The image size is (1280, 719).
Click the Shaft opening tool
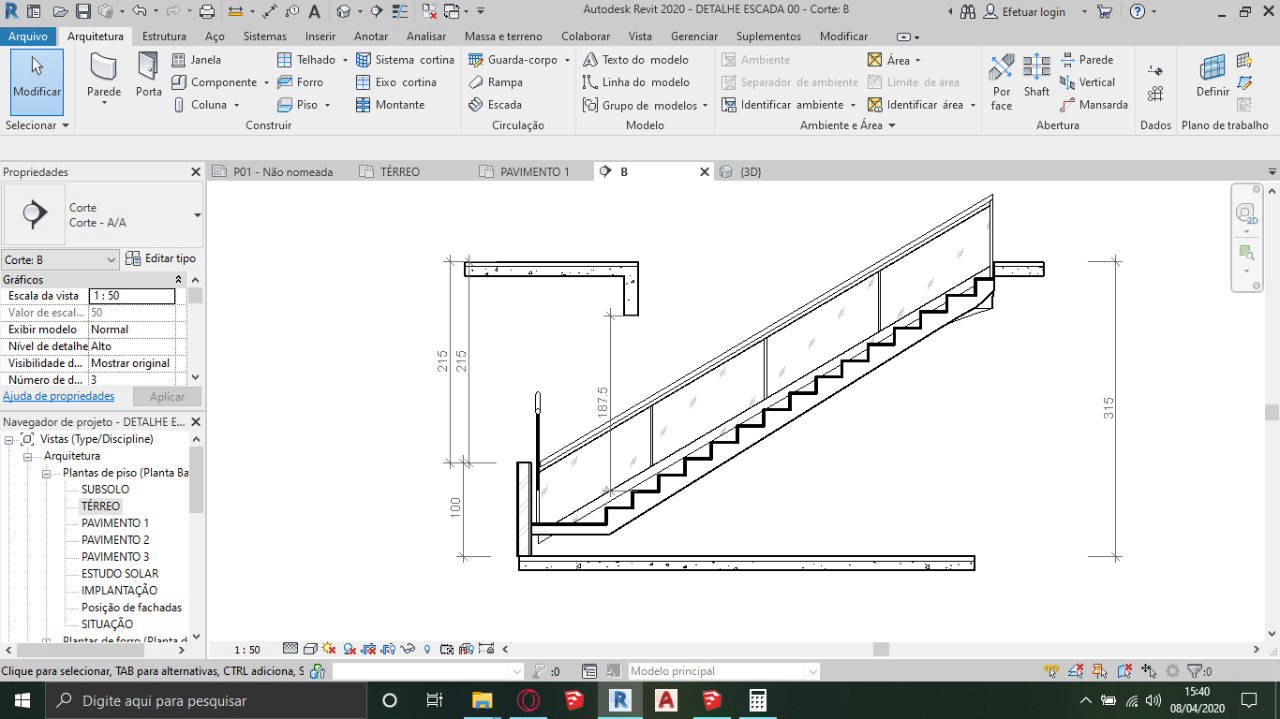click(1037, 76)
